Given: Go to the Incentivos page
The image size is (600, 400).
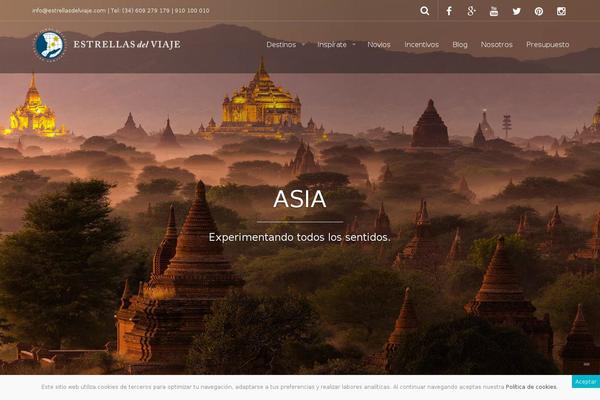Looking at the screenshot, I should (x=422, y=45).
